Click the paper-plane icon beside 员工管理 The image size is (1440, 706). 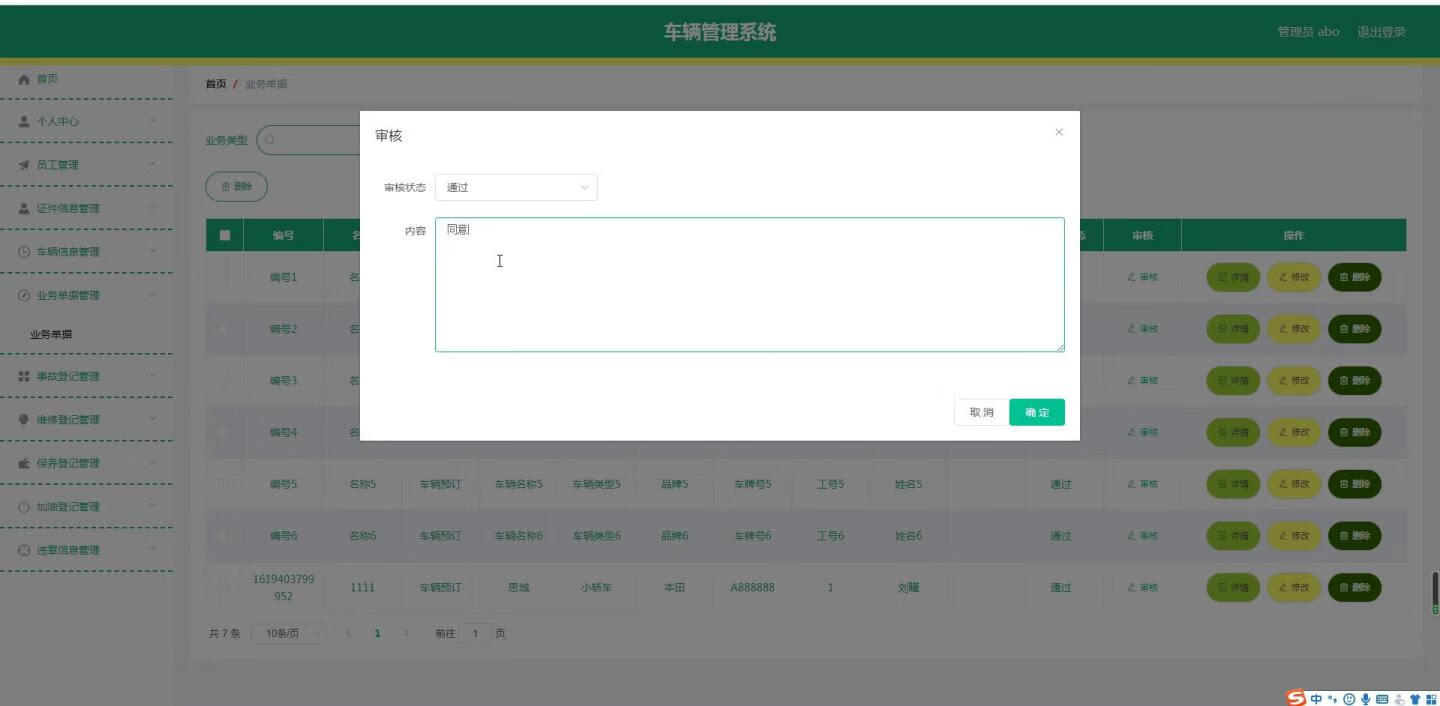point(24,165)
